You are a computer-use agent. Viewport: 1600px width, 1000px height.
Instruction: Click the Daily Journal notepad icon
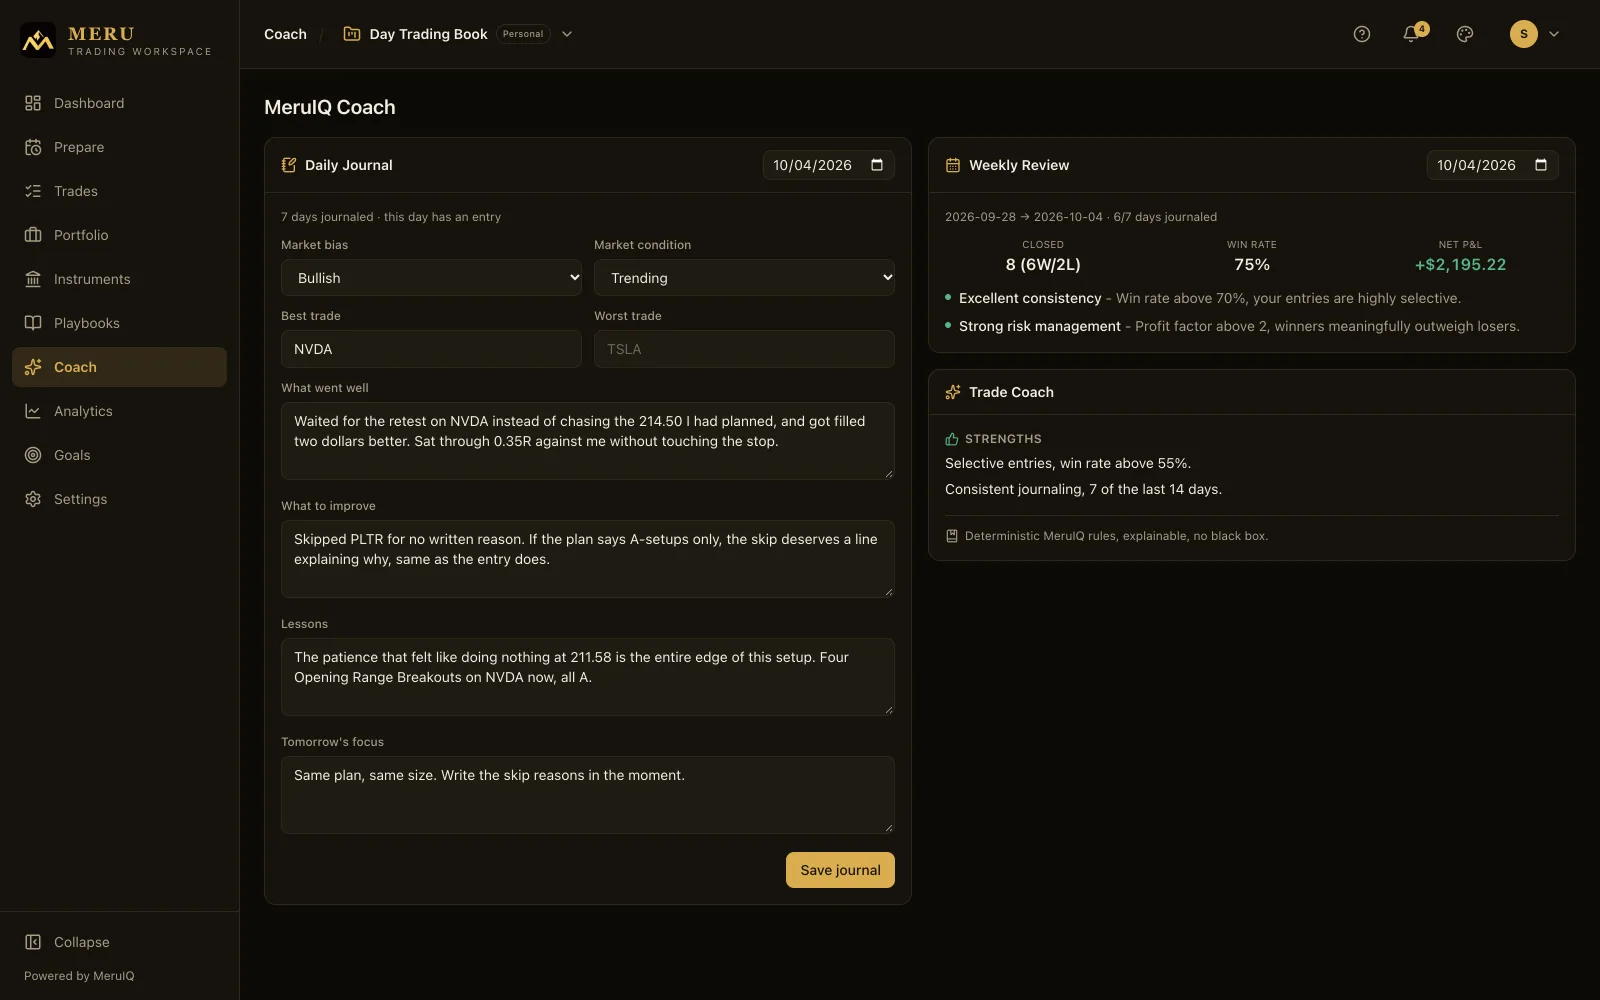point(289,165)
